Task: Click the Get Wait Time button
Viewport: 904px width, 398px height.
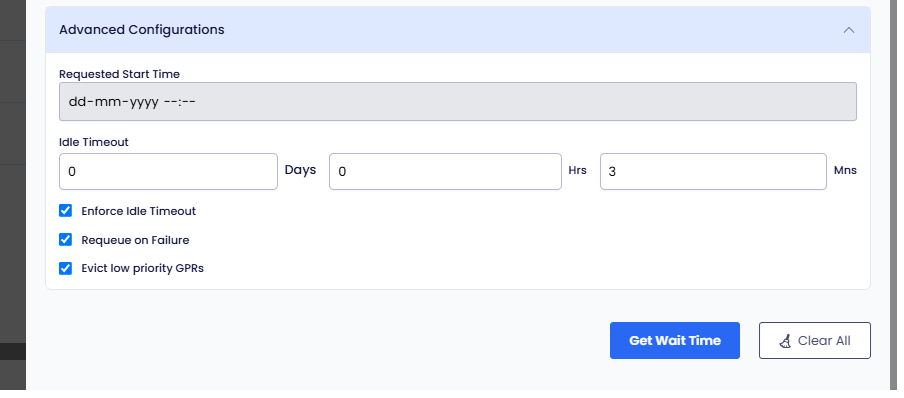Action: coord(675,340)
